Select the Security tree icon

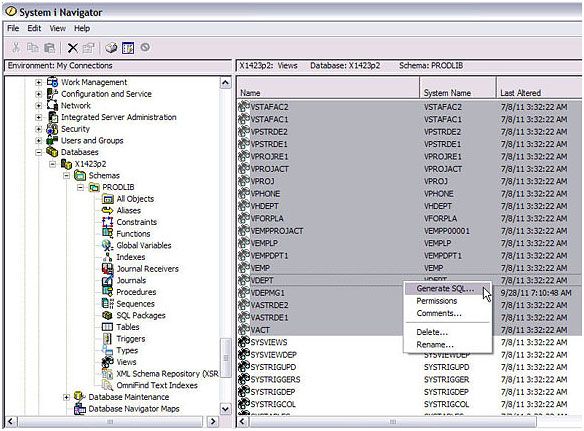coord(52,129)
